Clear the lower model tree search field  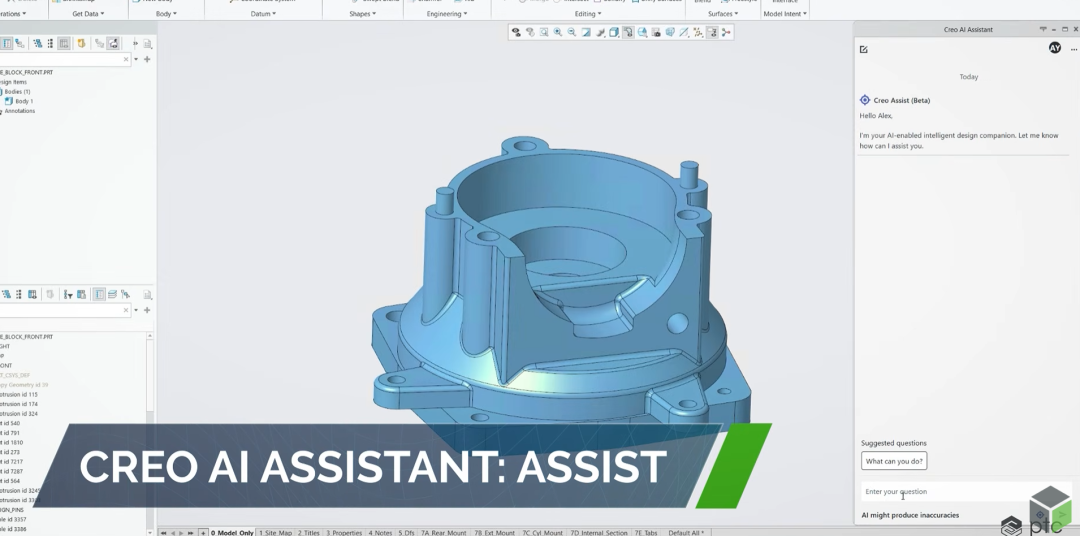126,310
